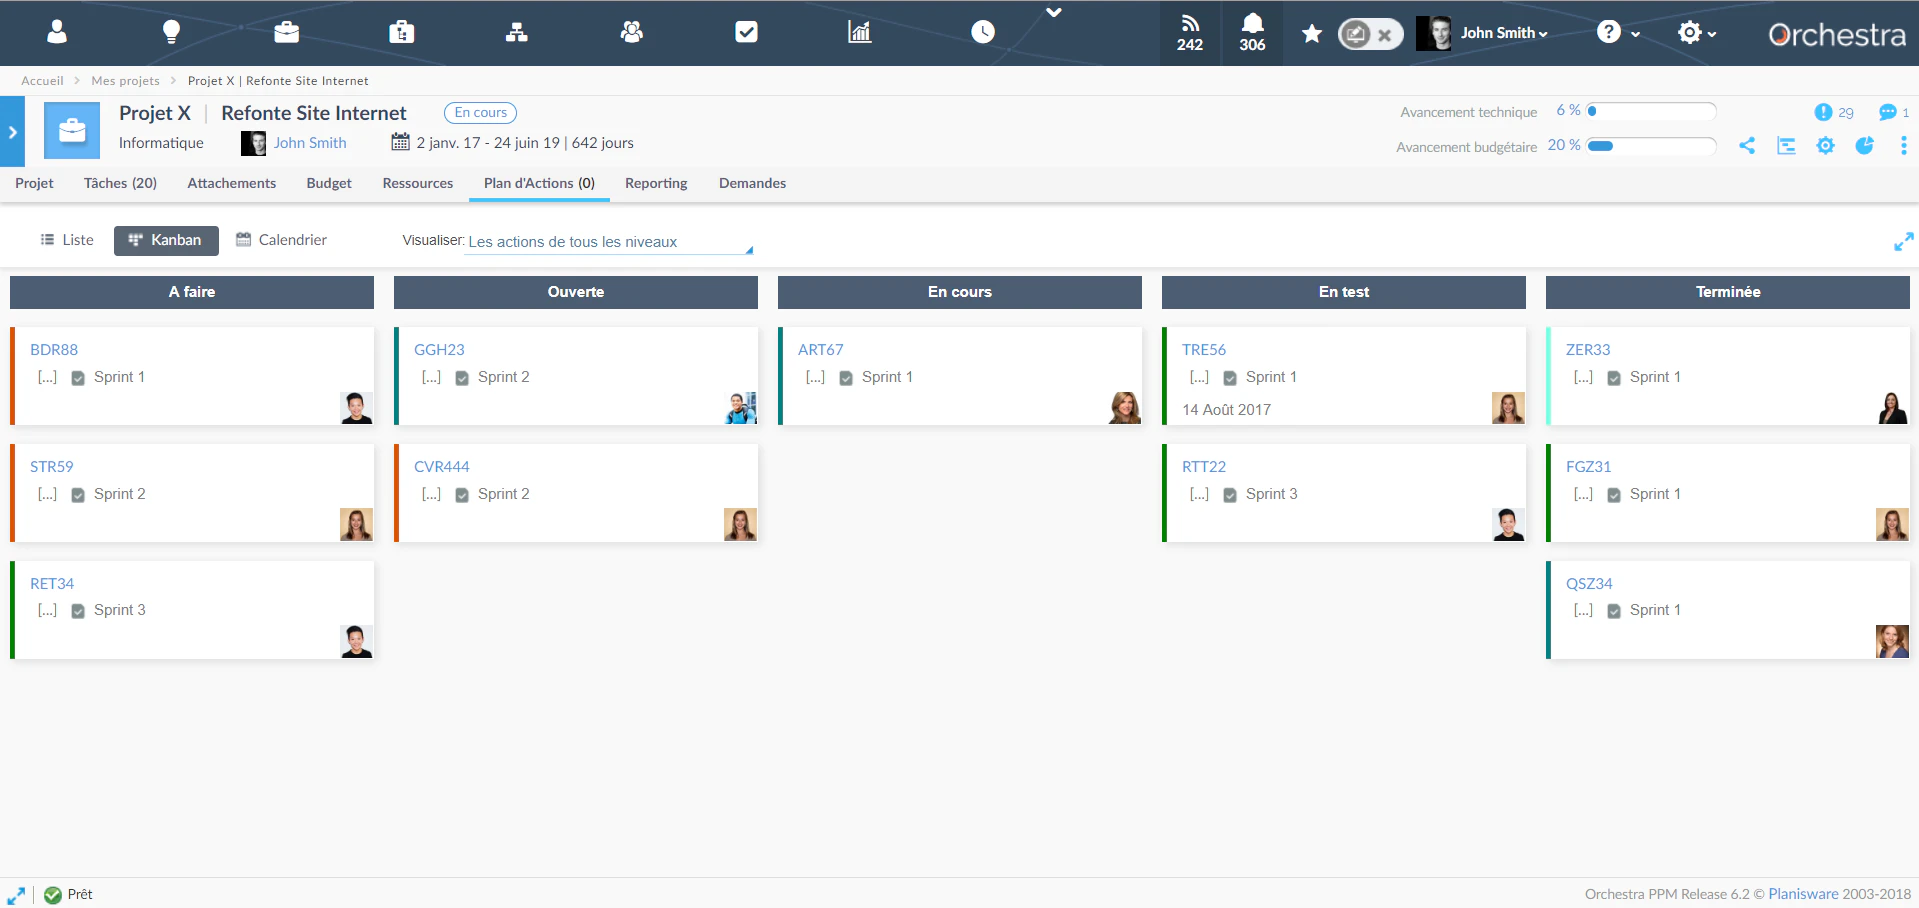Toggle the switch next to favorites star
The height and width of the screenshot is (908, 1919).
(x=1370, y=34)
